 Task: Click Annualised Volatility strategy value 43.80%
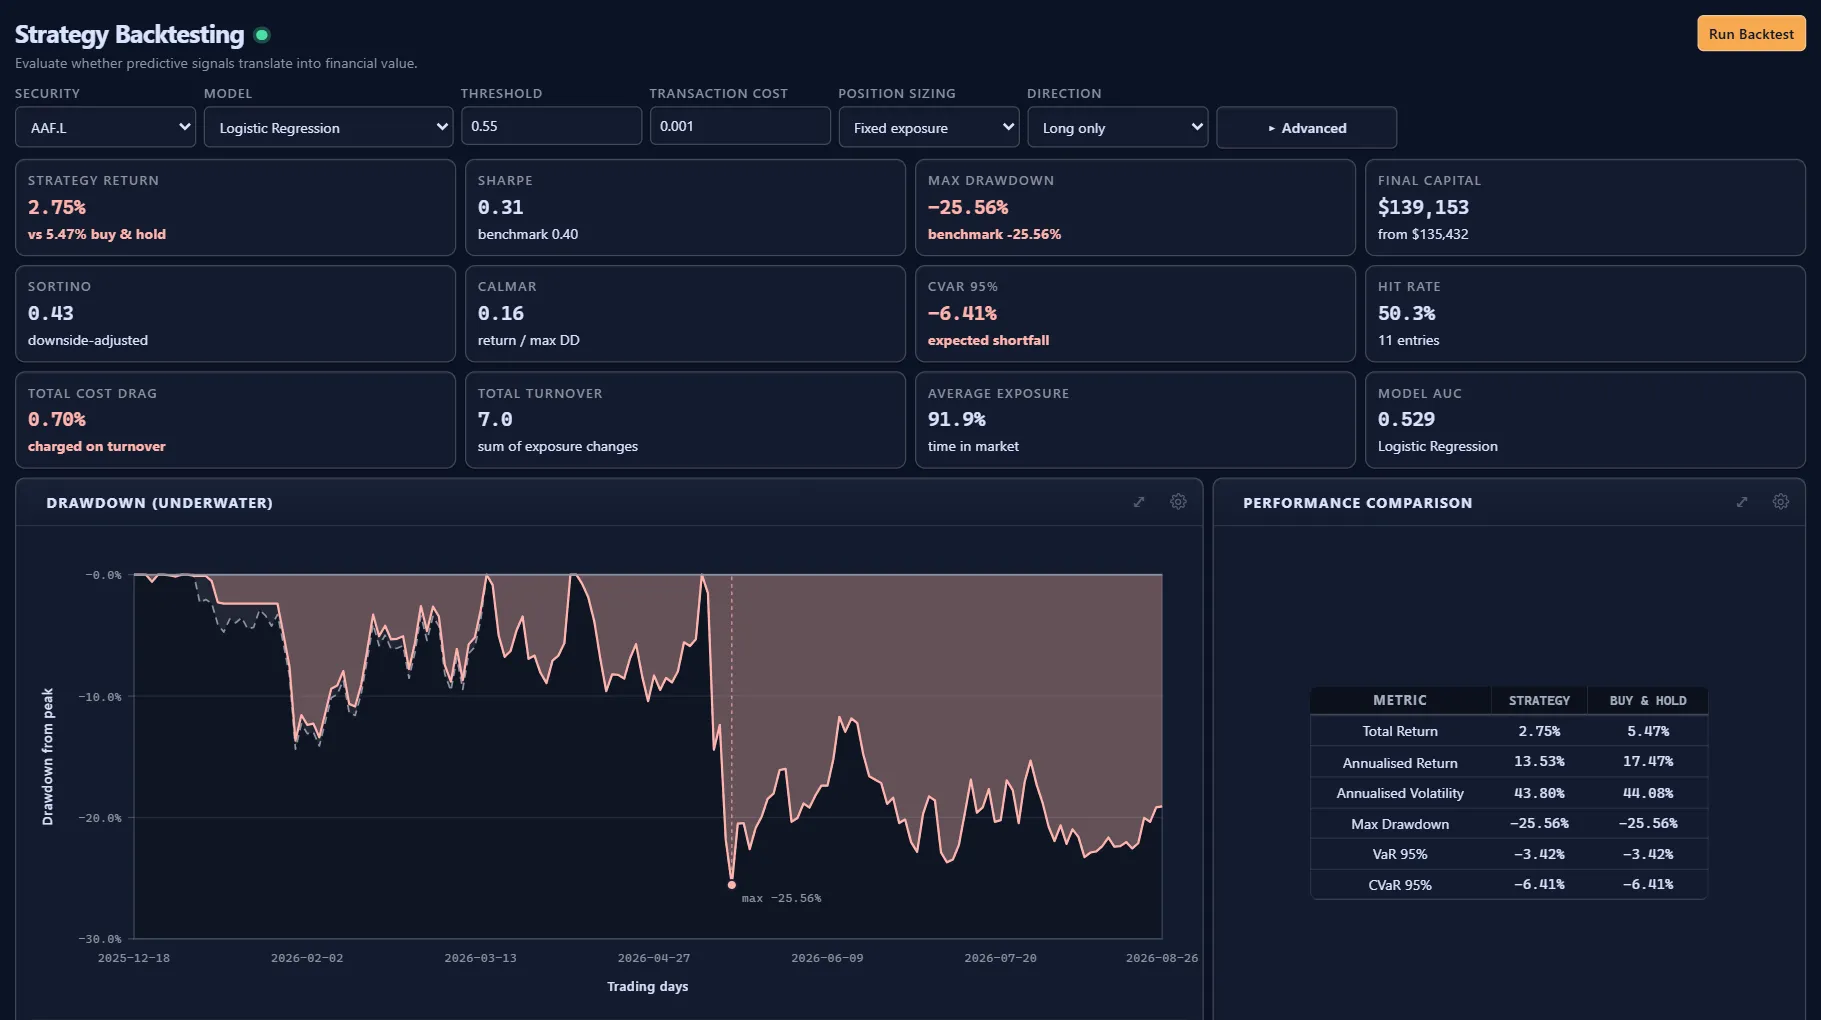(1539, 793)
